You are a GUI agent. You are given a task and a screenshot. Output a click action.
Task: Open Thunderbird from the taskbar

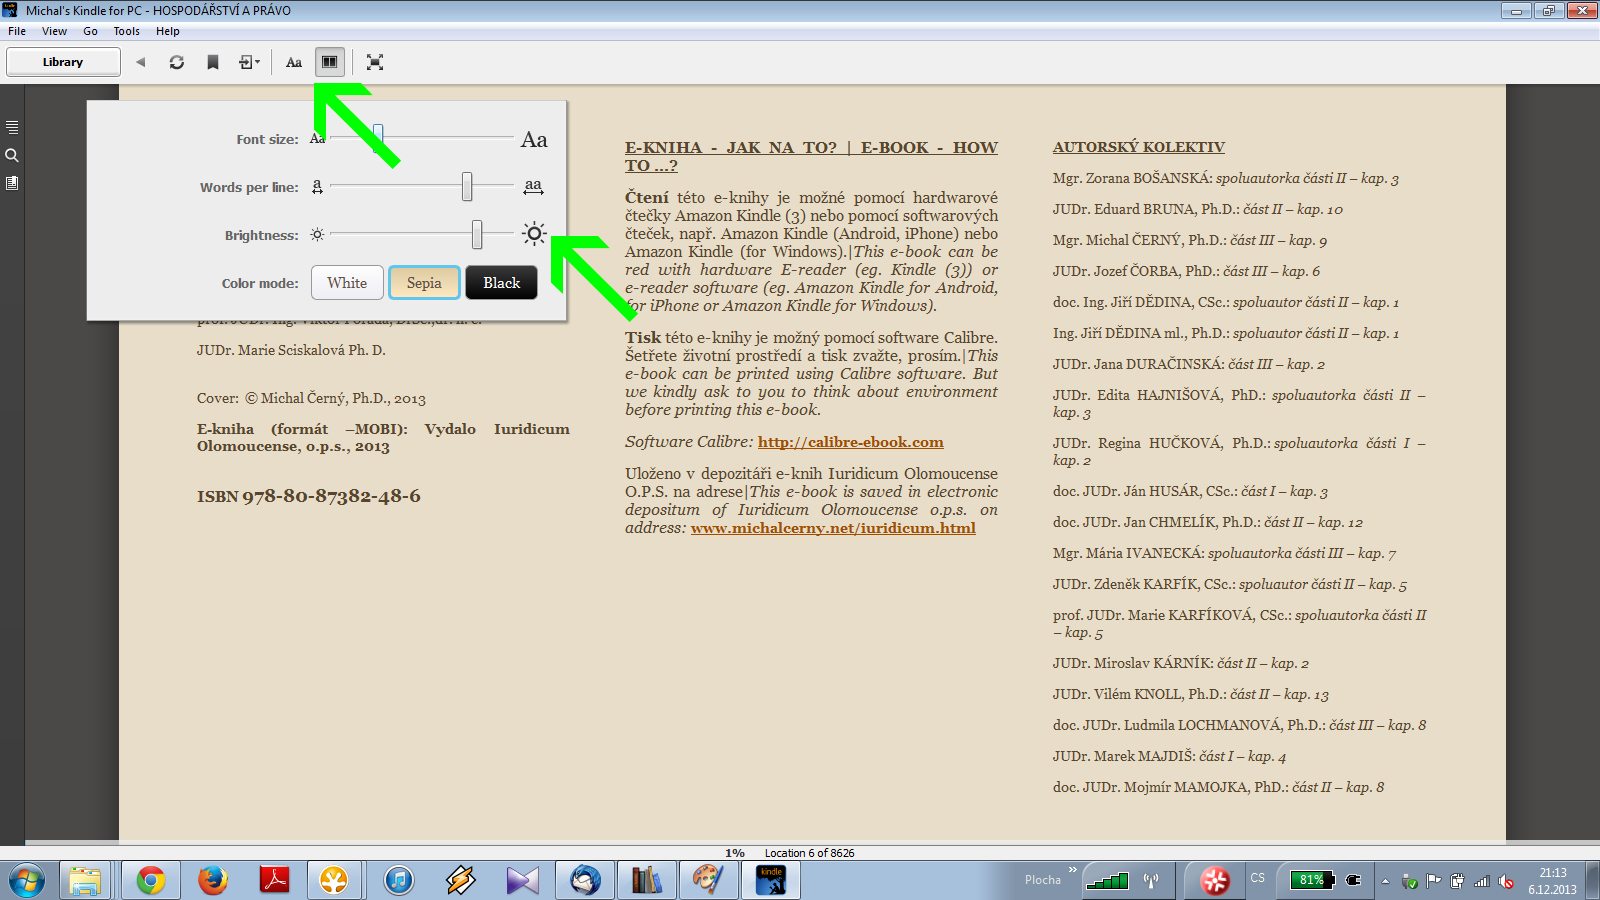click(x=585, y=880)
